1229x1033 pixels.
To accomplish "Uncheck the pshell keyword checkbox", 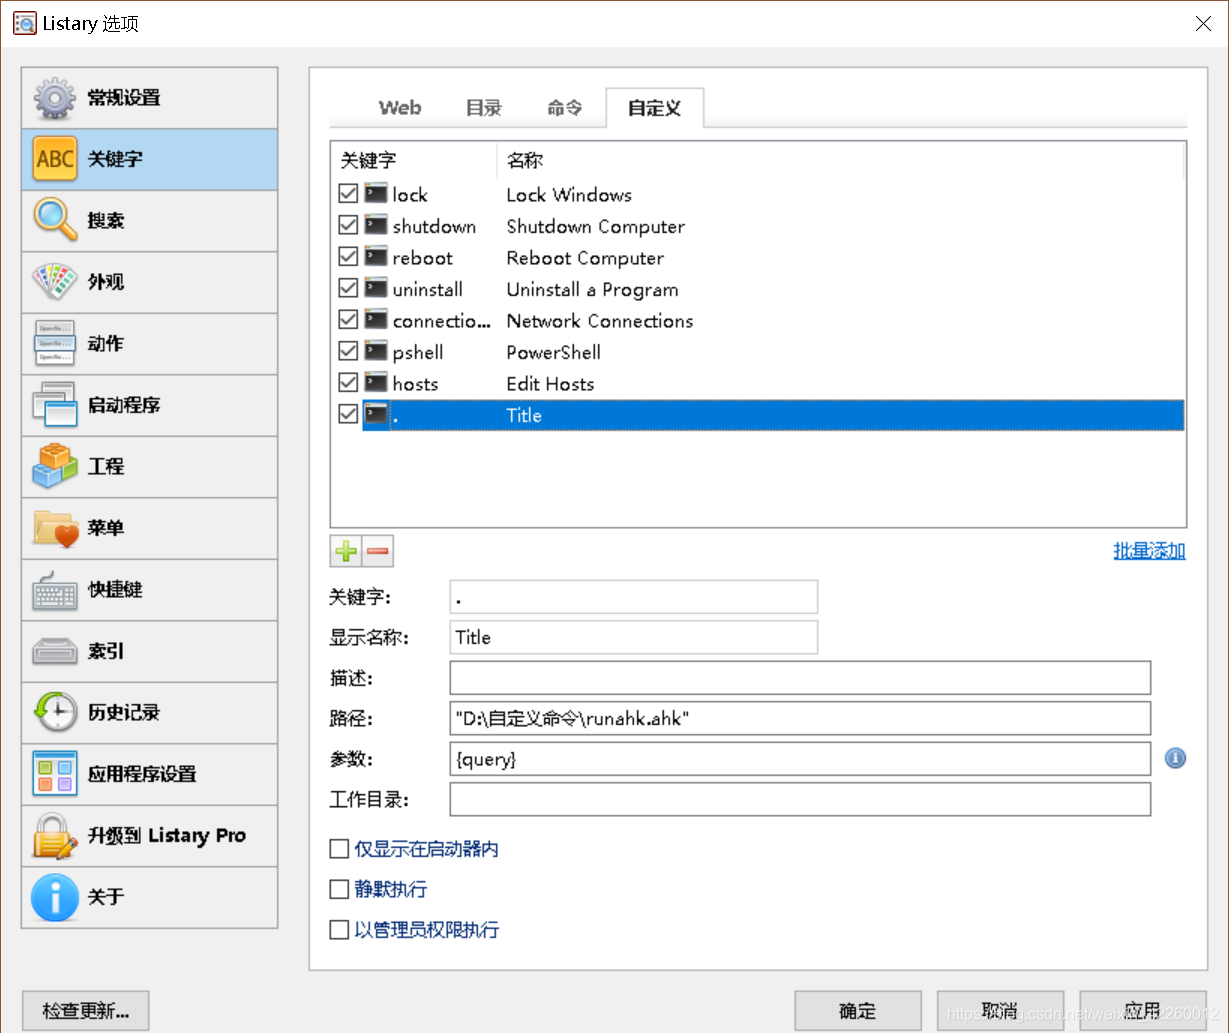I will [x=348, y=352].
